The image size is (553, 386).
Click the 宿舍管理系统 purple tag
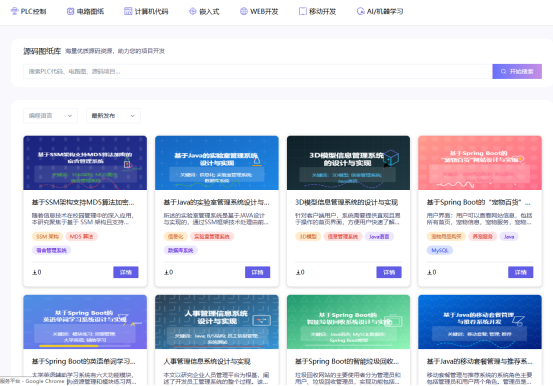click(x=51, y=250)
